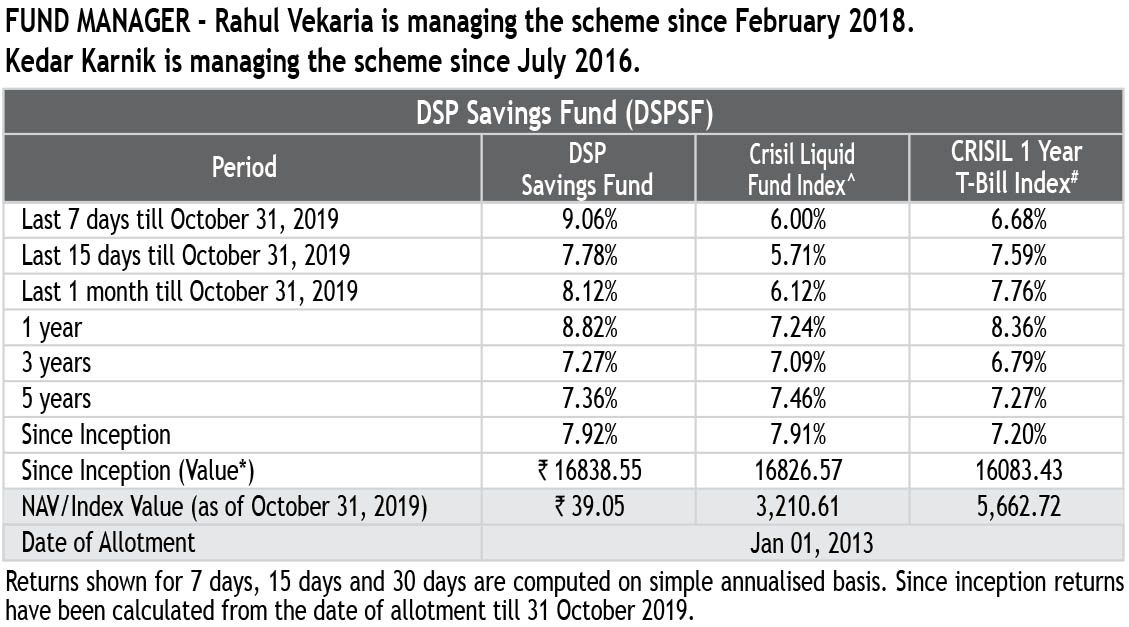Click the DSP Savings Fund (DSPSF) table title
This screenshot has width=1129, height=627.
pos(564,113)
